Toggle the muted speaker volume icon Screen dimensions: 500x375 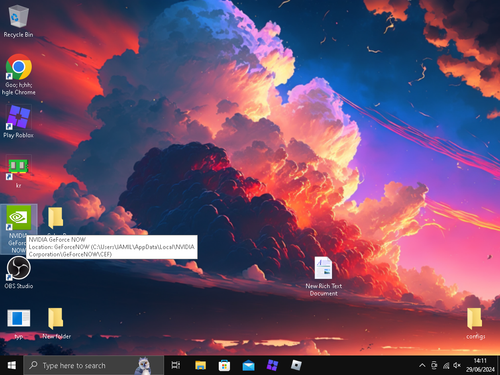tap(457, 366)
